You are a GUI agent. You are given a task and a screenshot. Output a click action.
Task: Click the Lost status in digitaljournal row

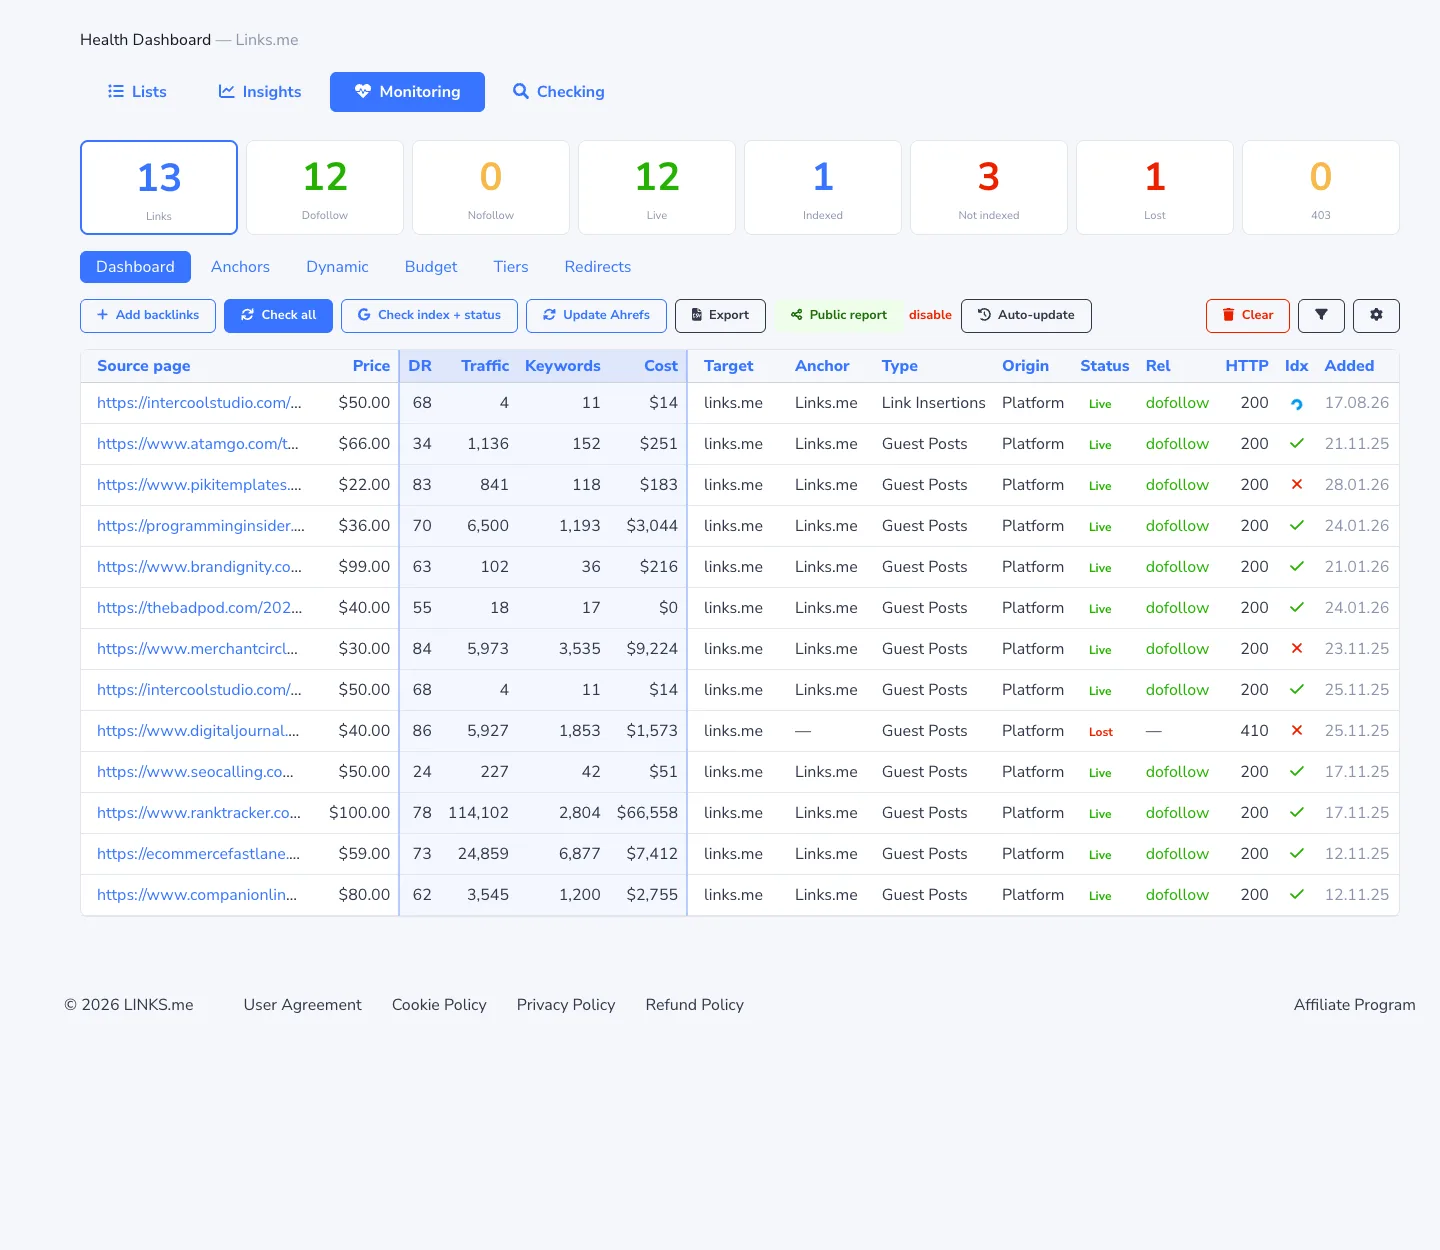click(1101, 732)
